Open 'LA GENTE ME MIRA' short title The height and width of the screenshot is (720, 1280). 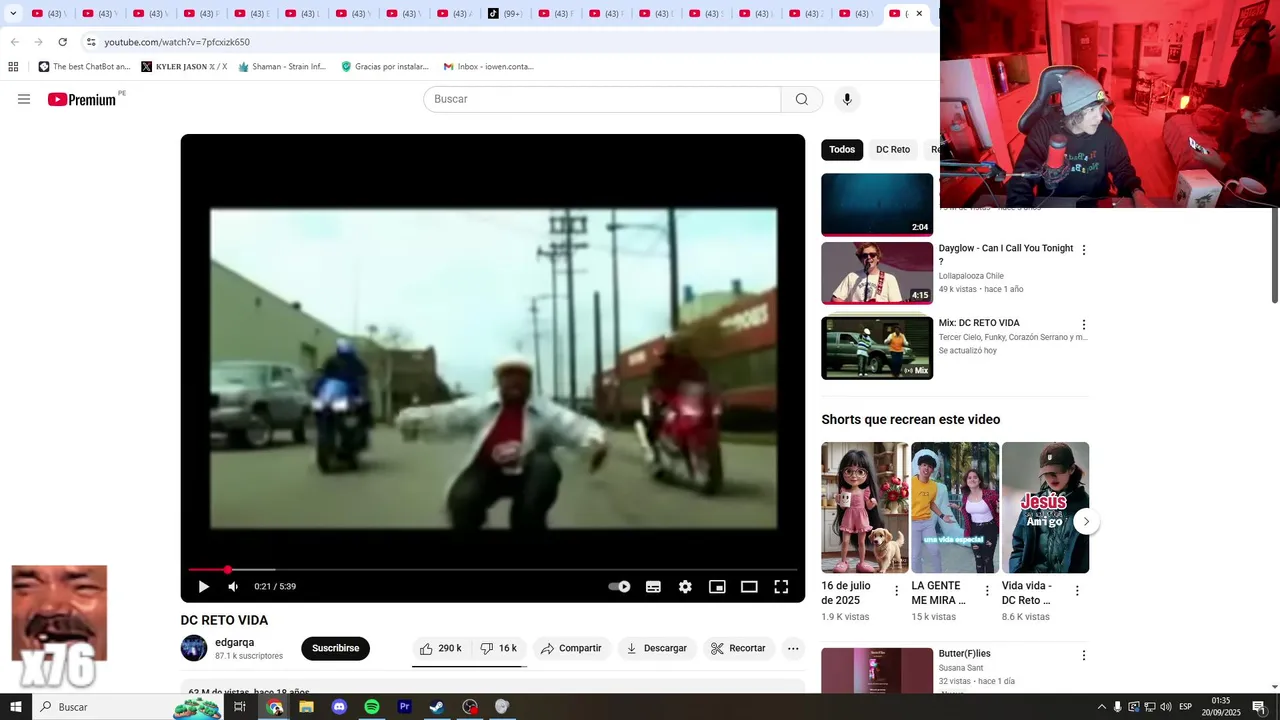pyautogui.click(x=938, y=593)
